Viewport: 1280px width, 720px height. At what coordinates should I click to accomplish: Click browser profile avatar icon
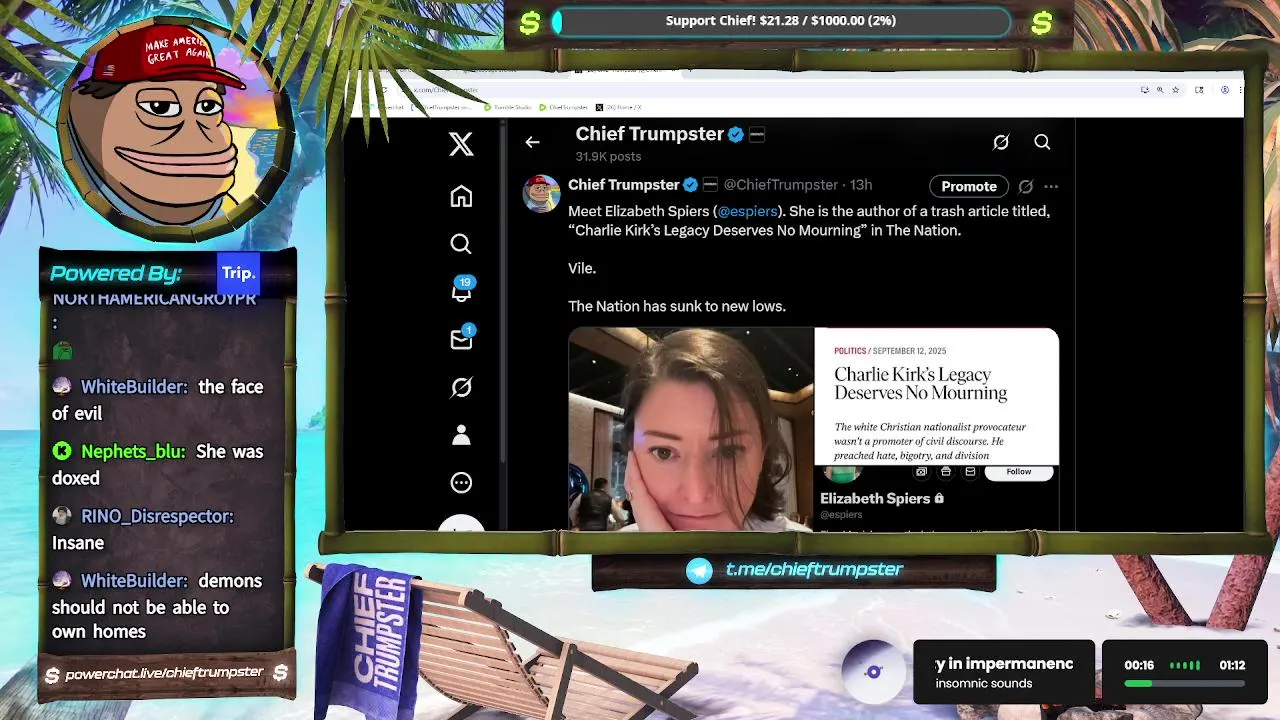click(1225, 90)
